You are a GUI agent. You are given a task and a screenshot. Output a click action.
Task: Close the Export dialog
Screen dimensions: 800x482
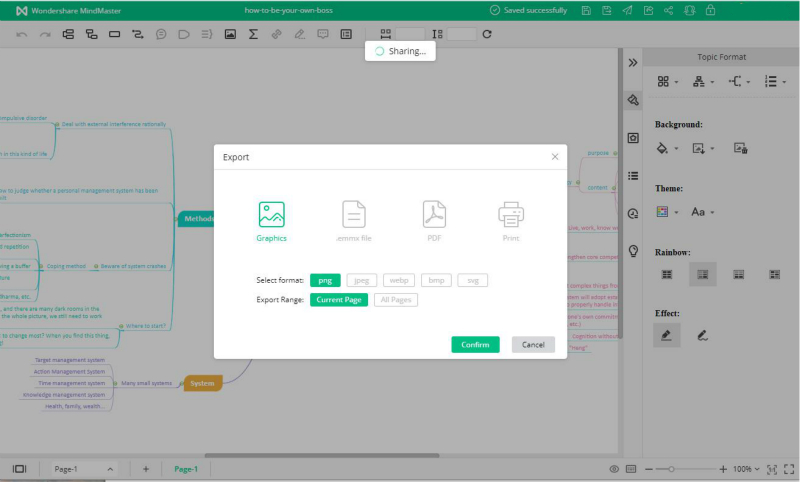click(x=555, y=157)
